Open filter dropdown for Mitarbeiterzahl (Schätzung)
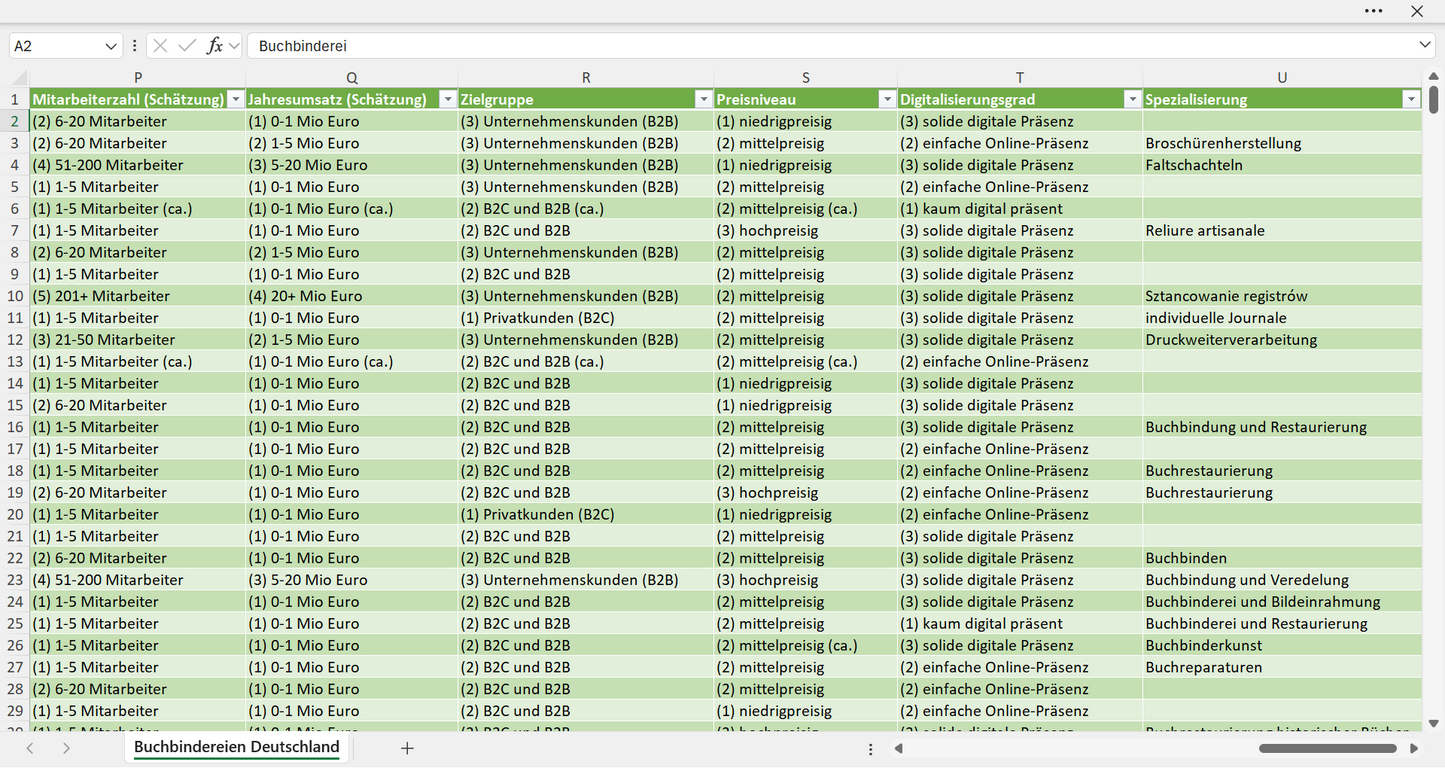Viewport: 1445px width, 768px height. tap(236, 99)
